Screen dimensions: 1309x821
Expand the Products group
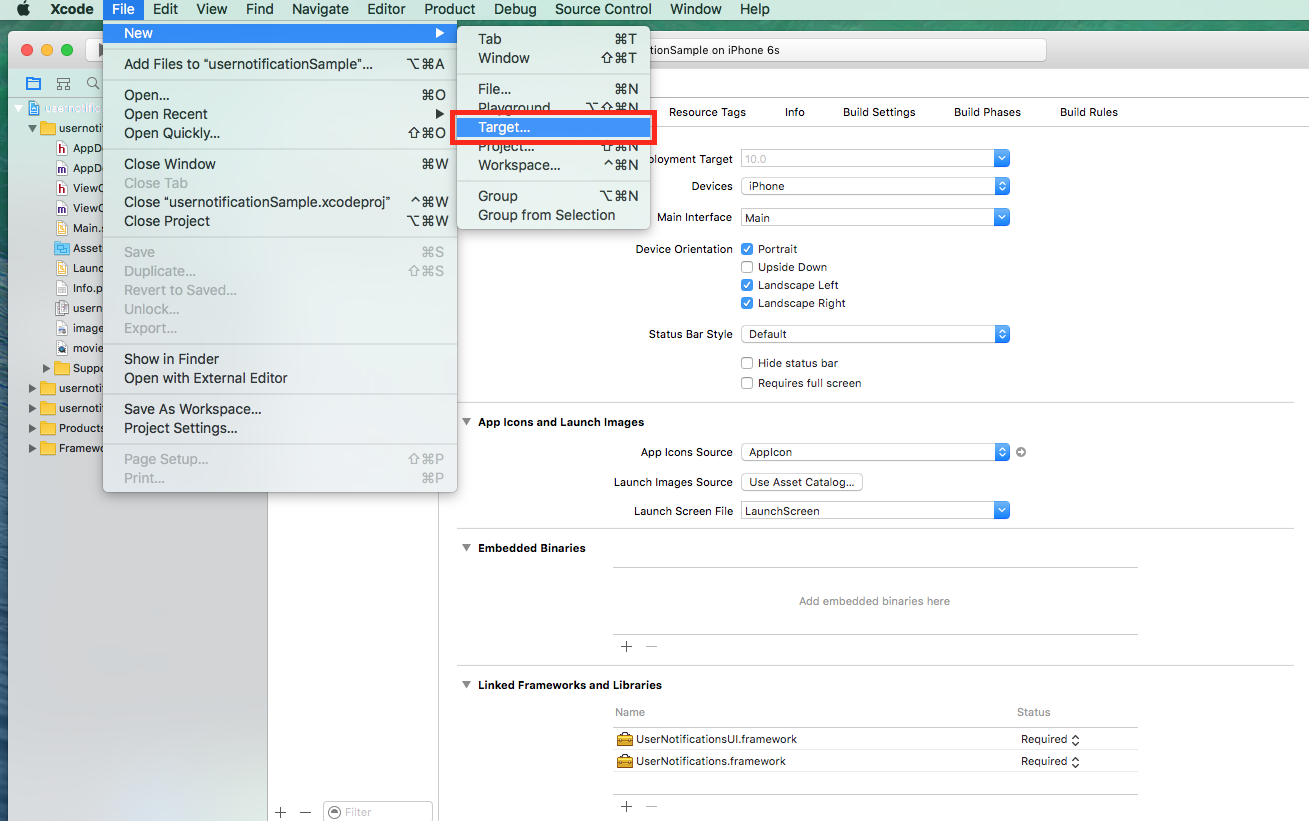pos(32,428)
